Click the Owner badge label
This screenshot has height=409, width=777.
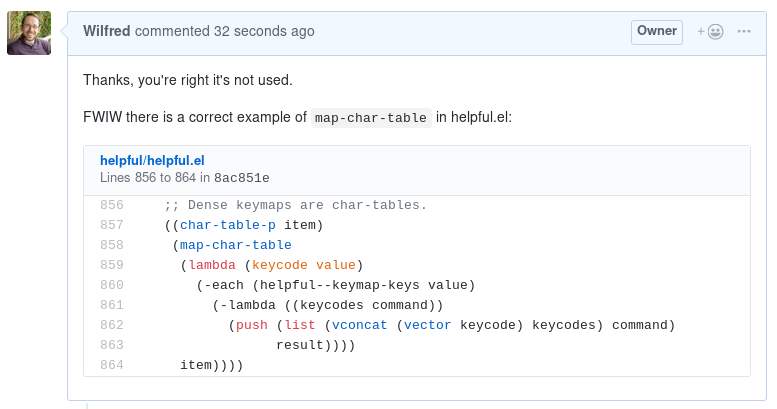tap(656, 31)
